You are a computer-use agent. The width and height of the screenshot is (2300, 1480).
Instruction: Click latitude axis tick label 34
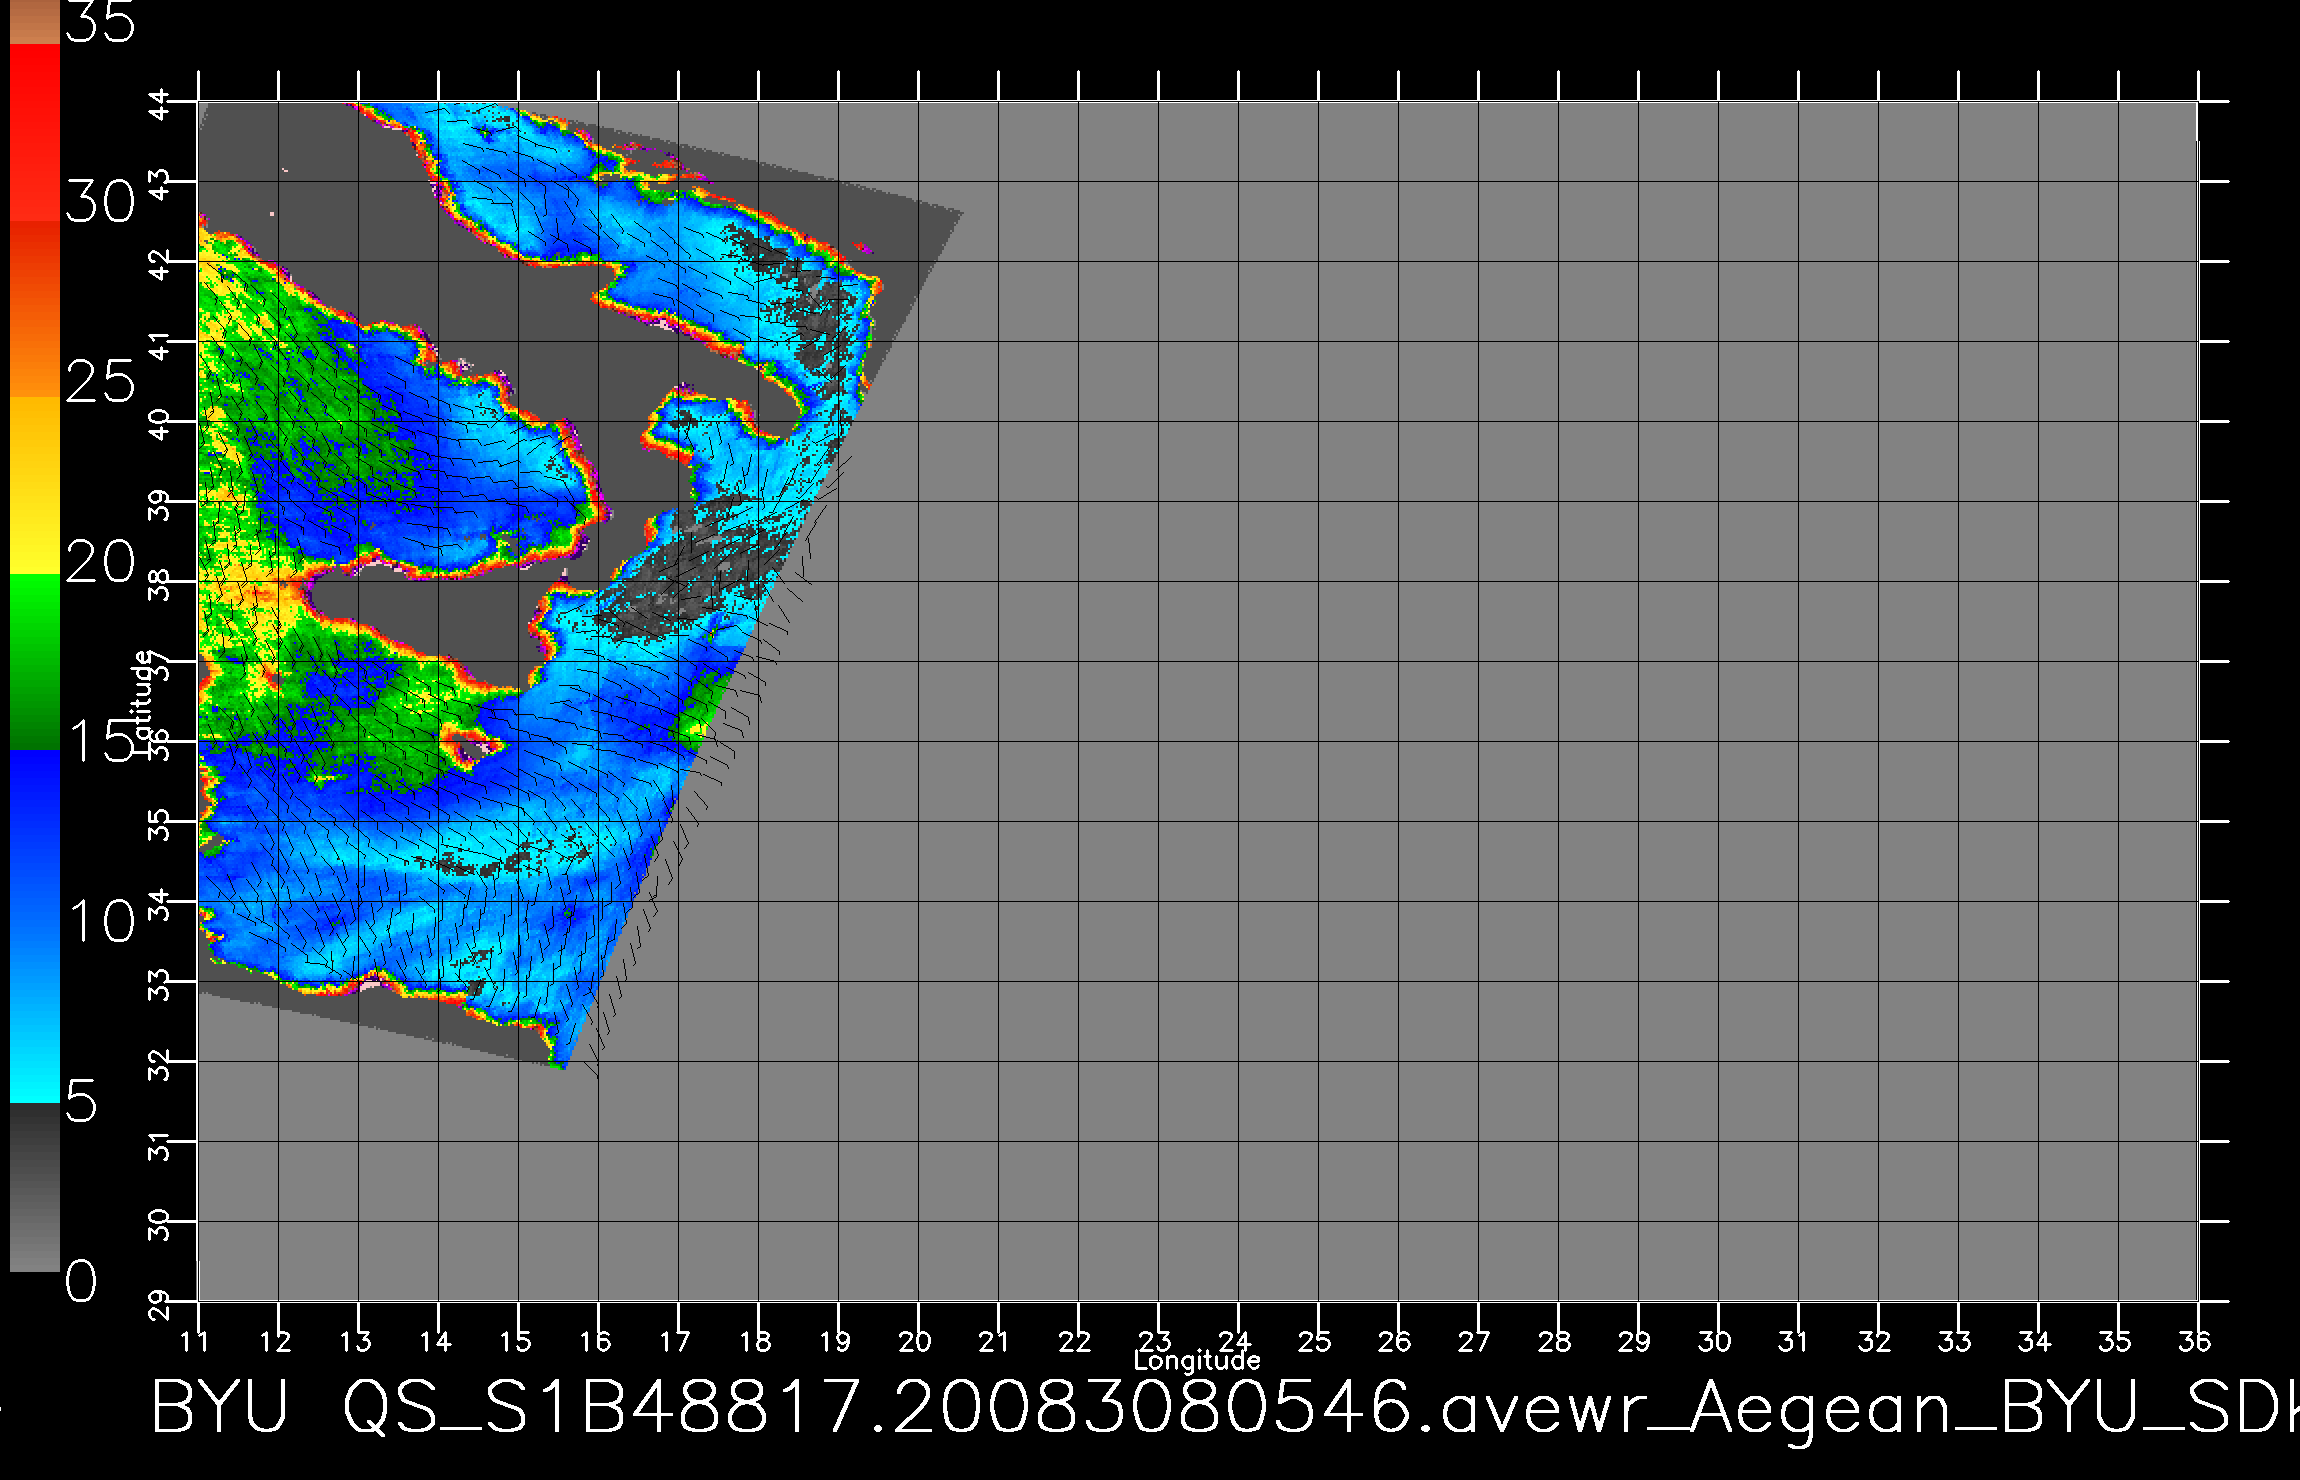pos(161,904)
